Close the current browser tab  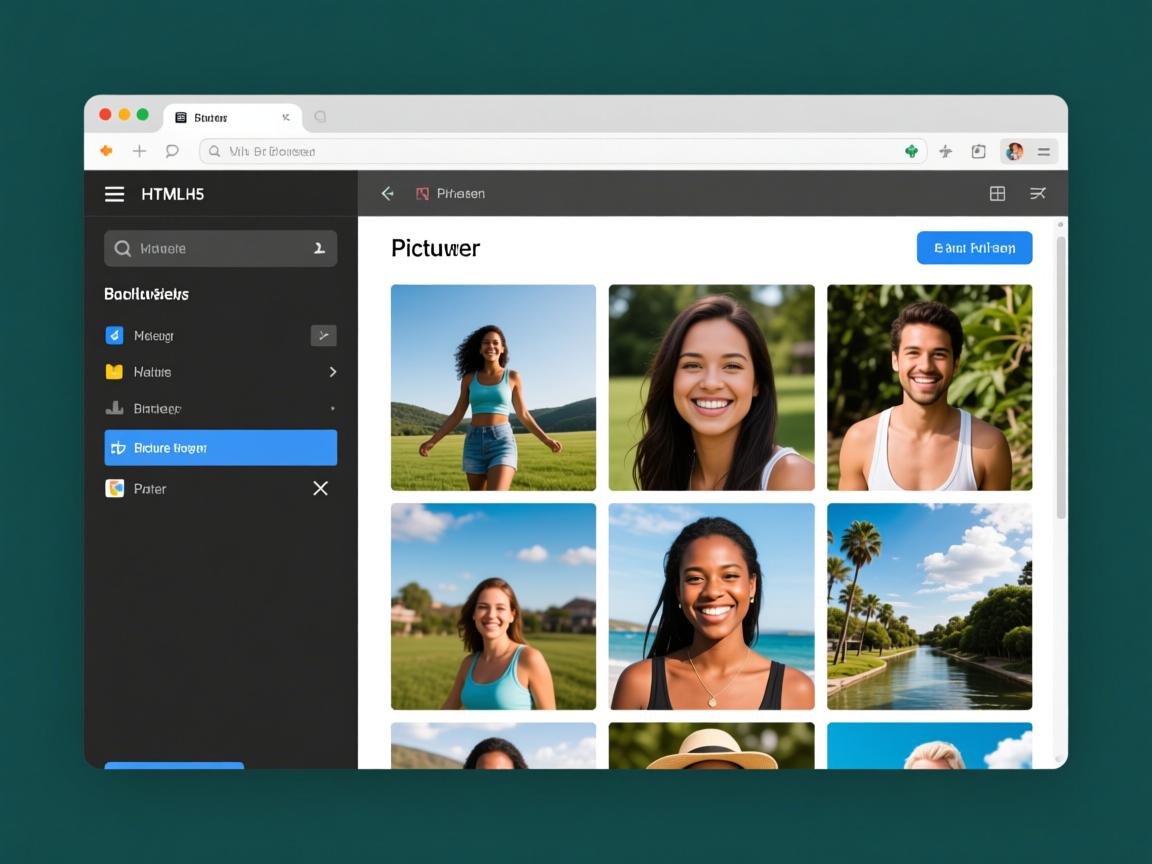tap(286, 118)
